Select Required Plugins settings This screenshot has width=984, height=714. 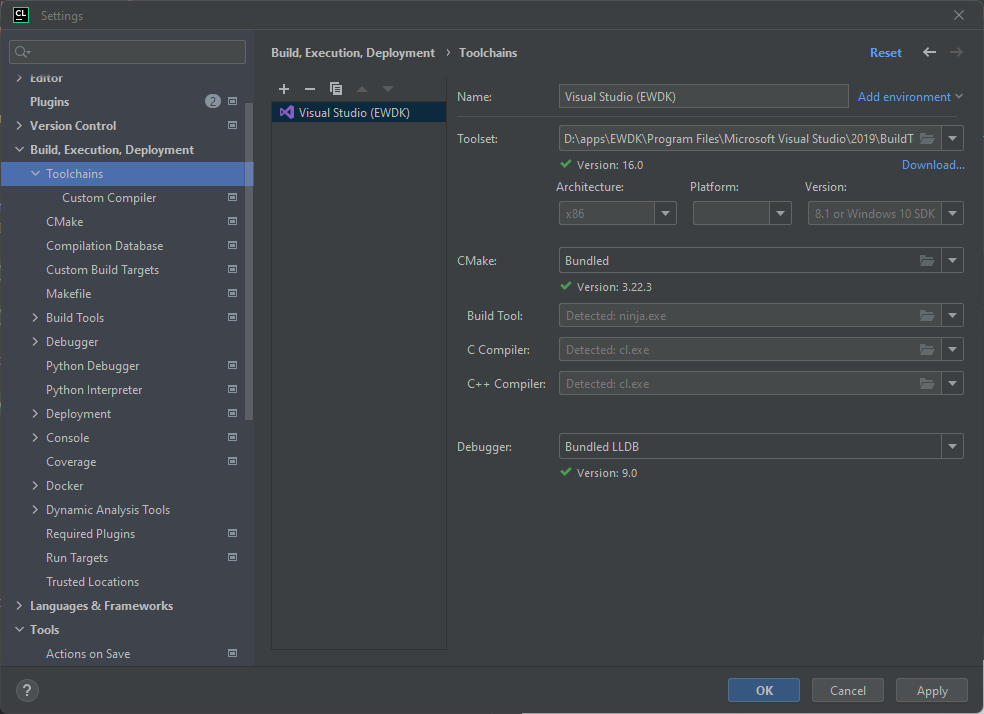(x=90, y=534)
